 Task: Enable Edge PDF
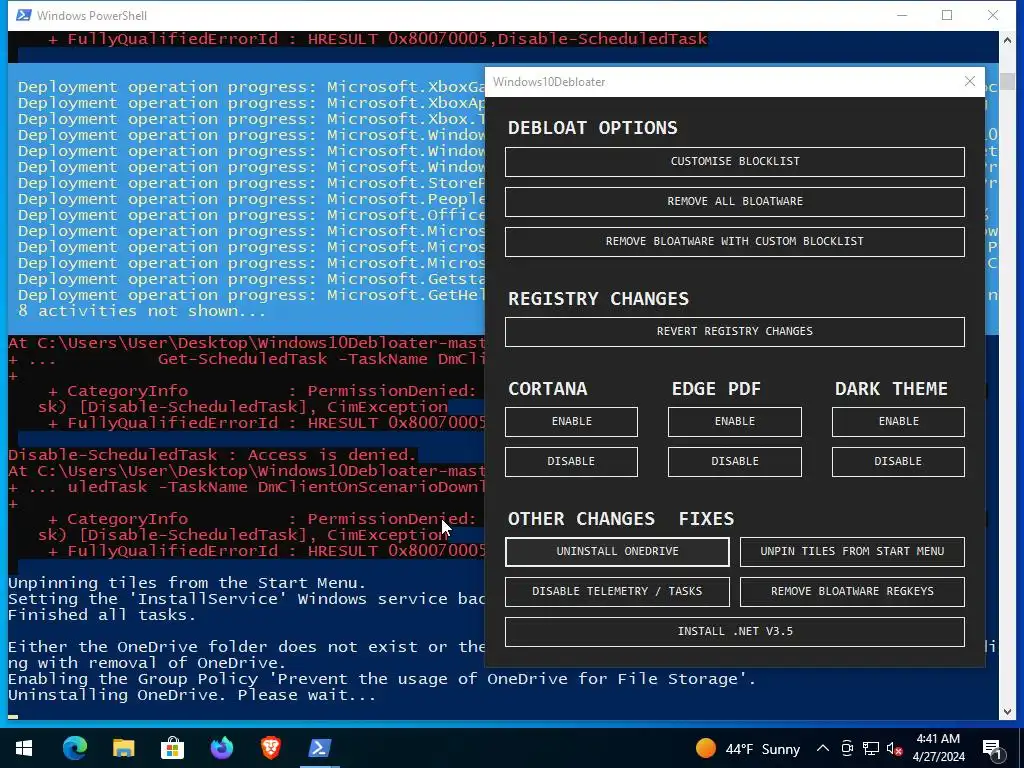[735, 421]
